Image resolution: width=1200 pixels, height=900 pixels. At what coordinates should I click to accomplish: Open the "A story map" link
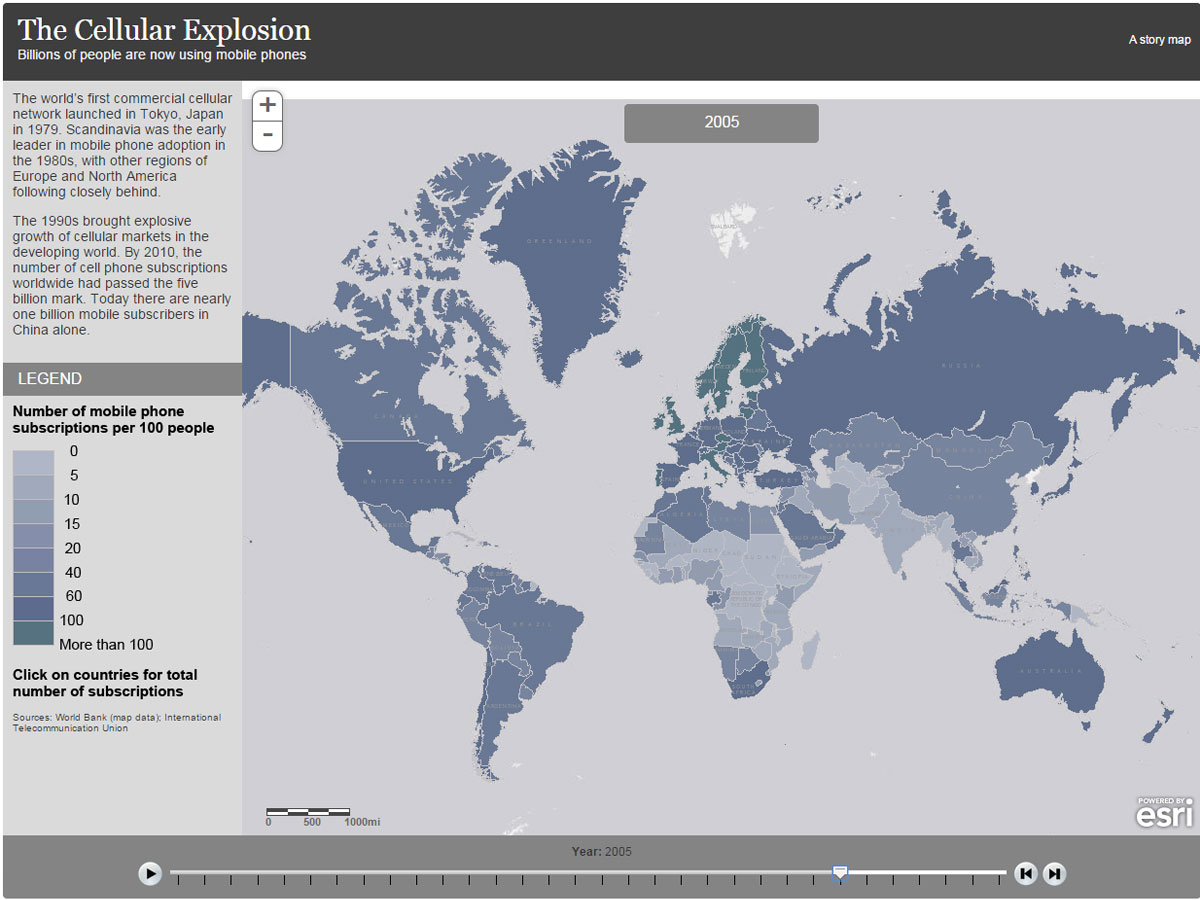(x=1159, y=40)
